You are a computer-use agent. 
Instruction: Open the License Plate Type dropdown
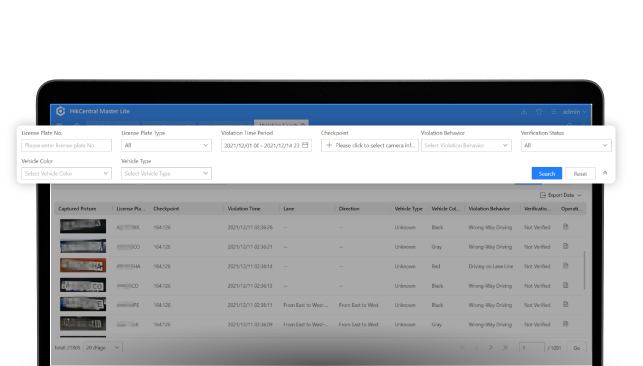(x=166, y=145)
